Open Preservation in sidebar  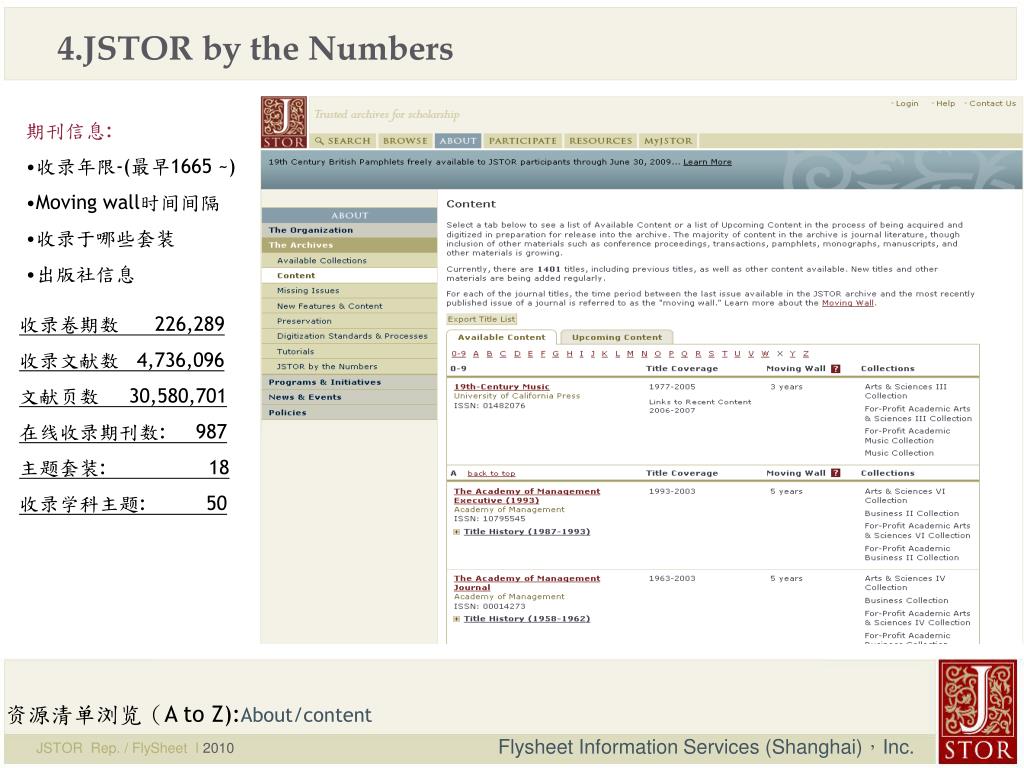pyautogui.click(x=349, y=321)
